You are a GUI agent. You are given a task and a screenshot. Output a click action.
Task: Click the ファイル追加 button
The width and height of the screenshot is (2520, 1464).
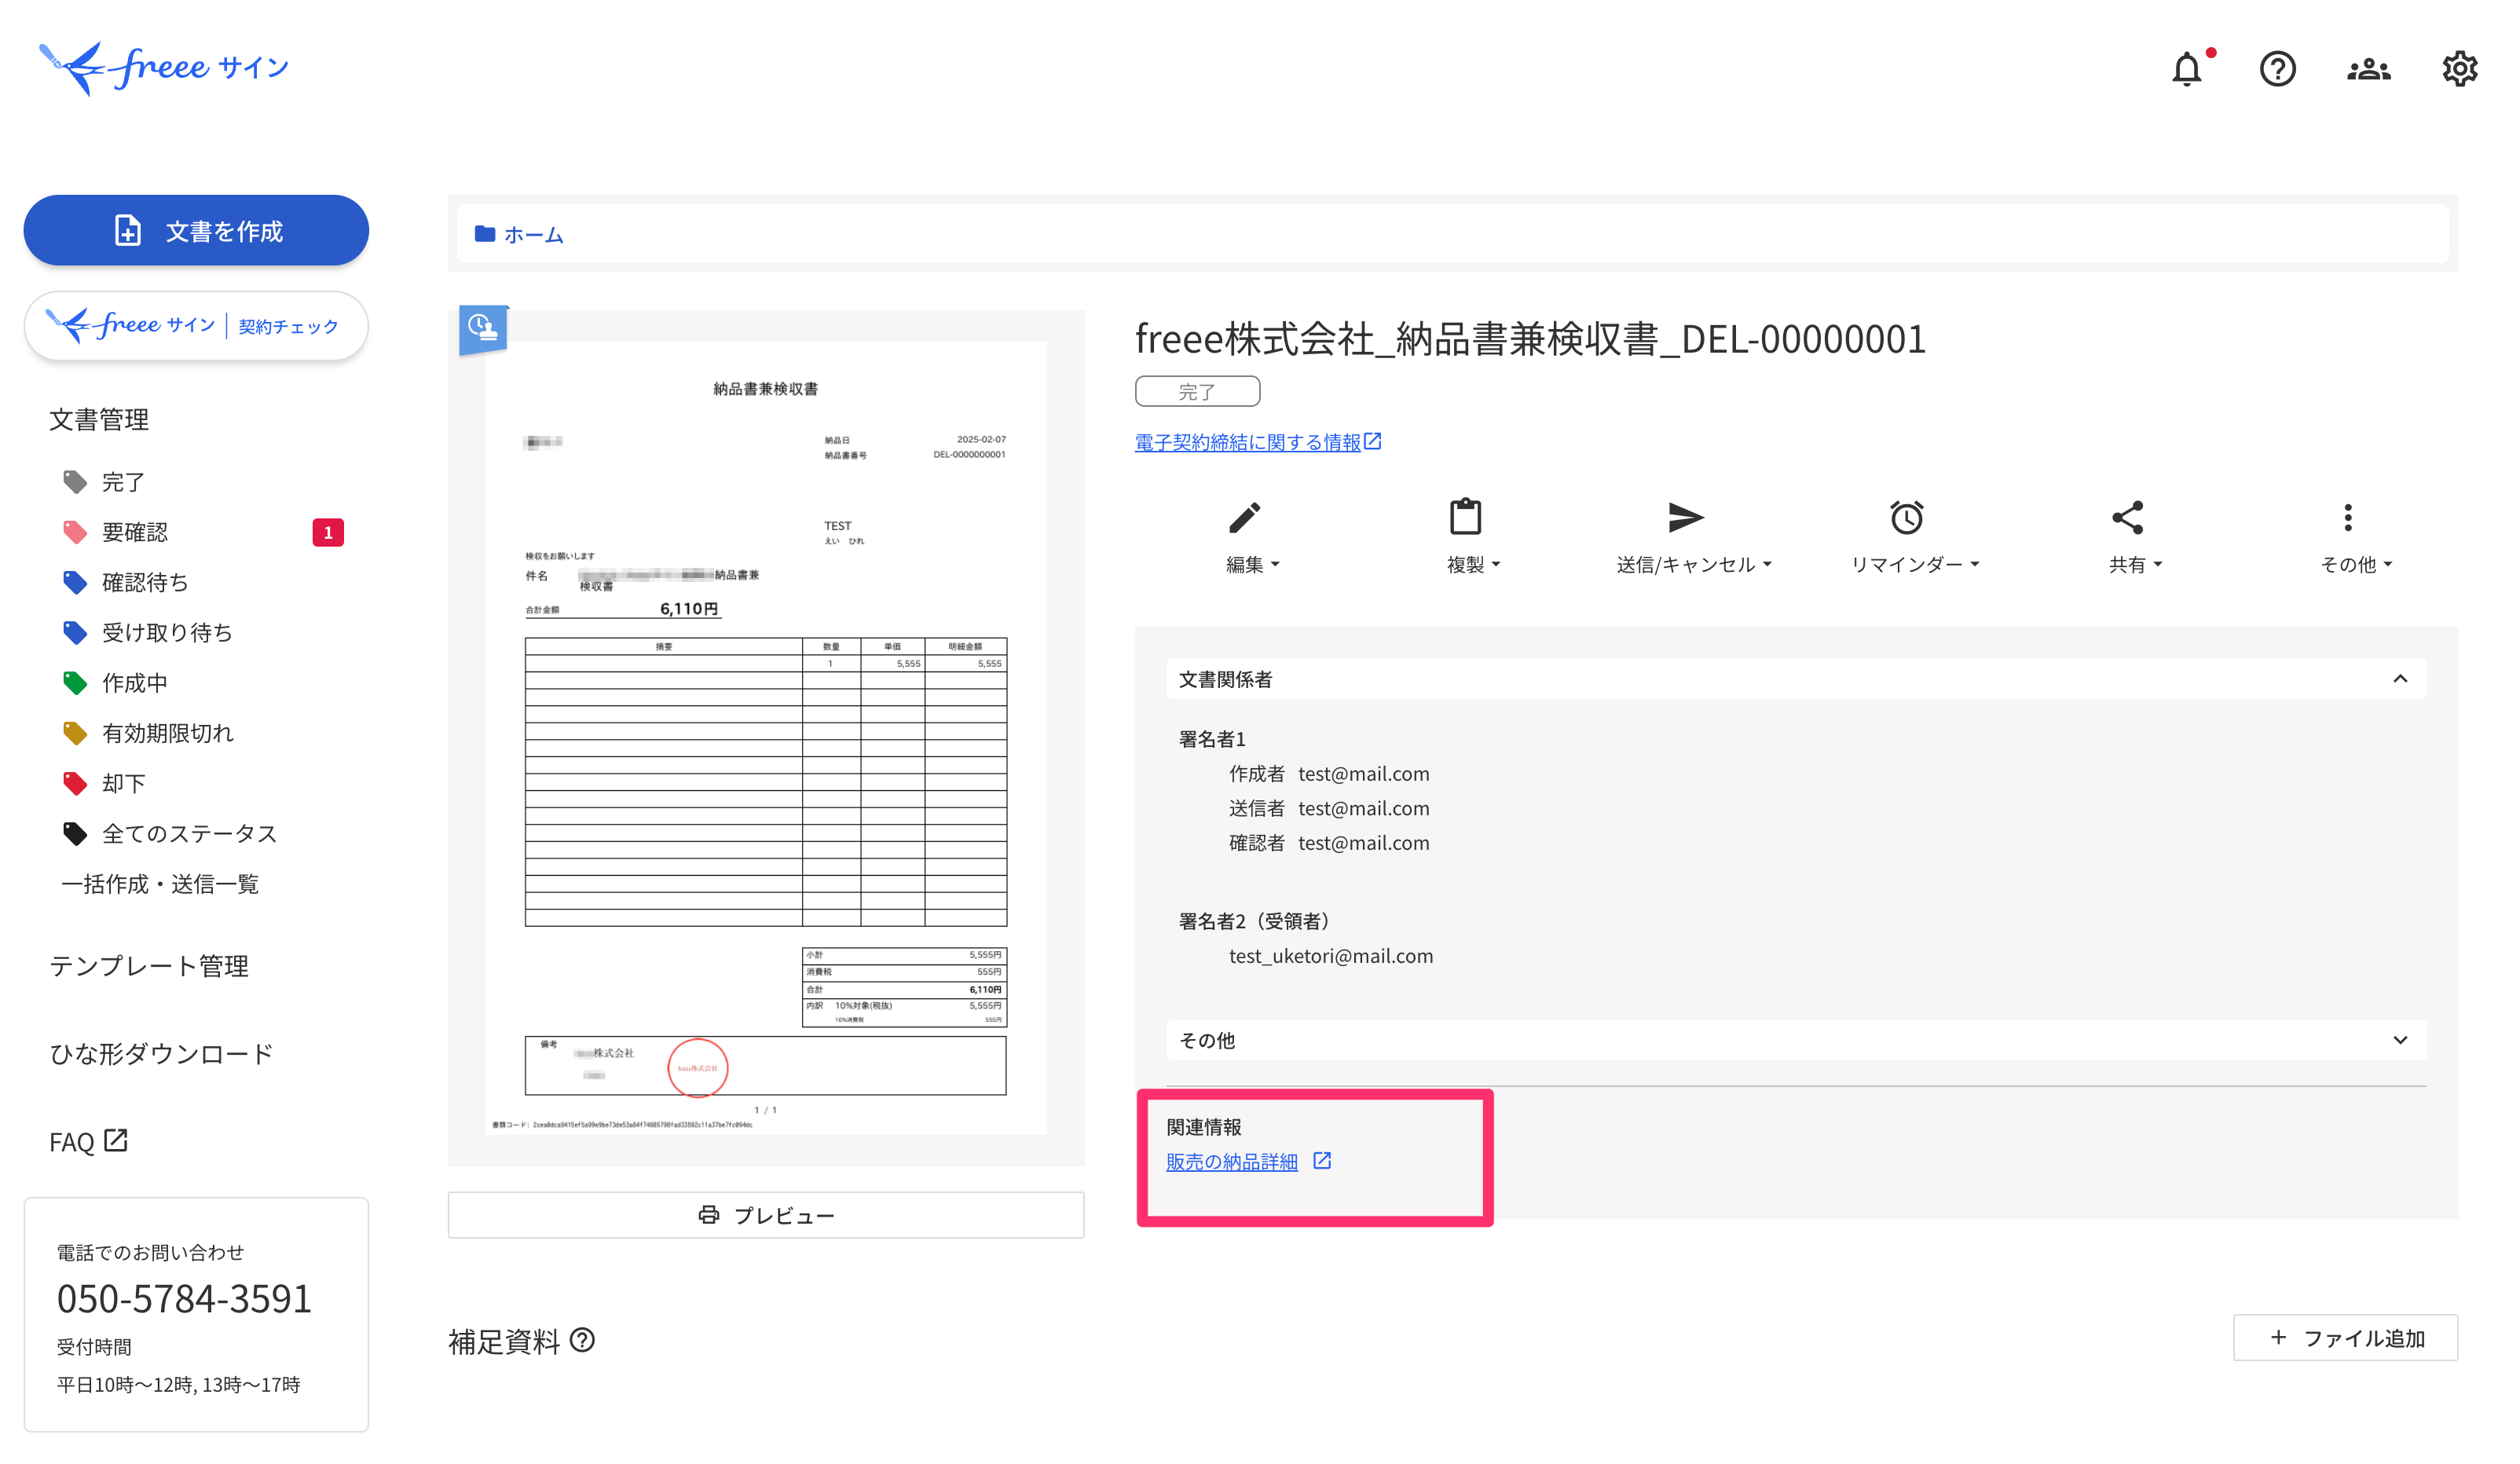pyautogui.click(x=2345, y=1338)
